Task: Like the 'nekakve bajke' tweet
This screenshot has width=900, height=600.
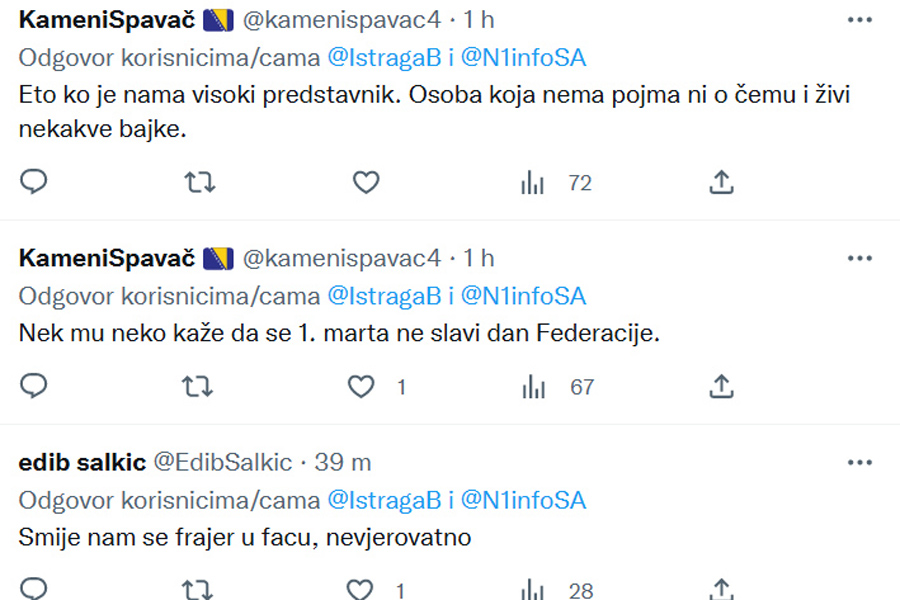Action: pos(366,183)
